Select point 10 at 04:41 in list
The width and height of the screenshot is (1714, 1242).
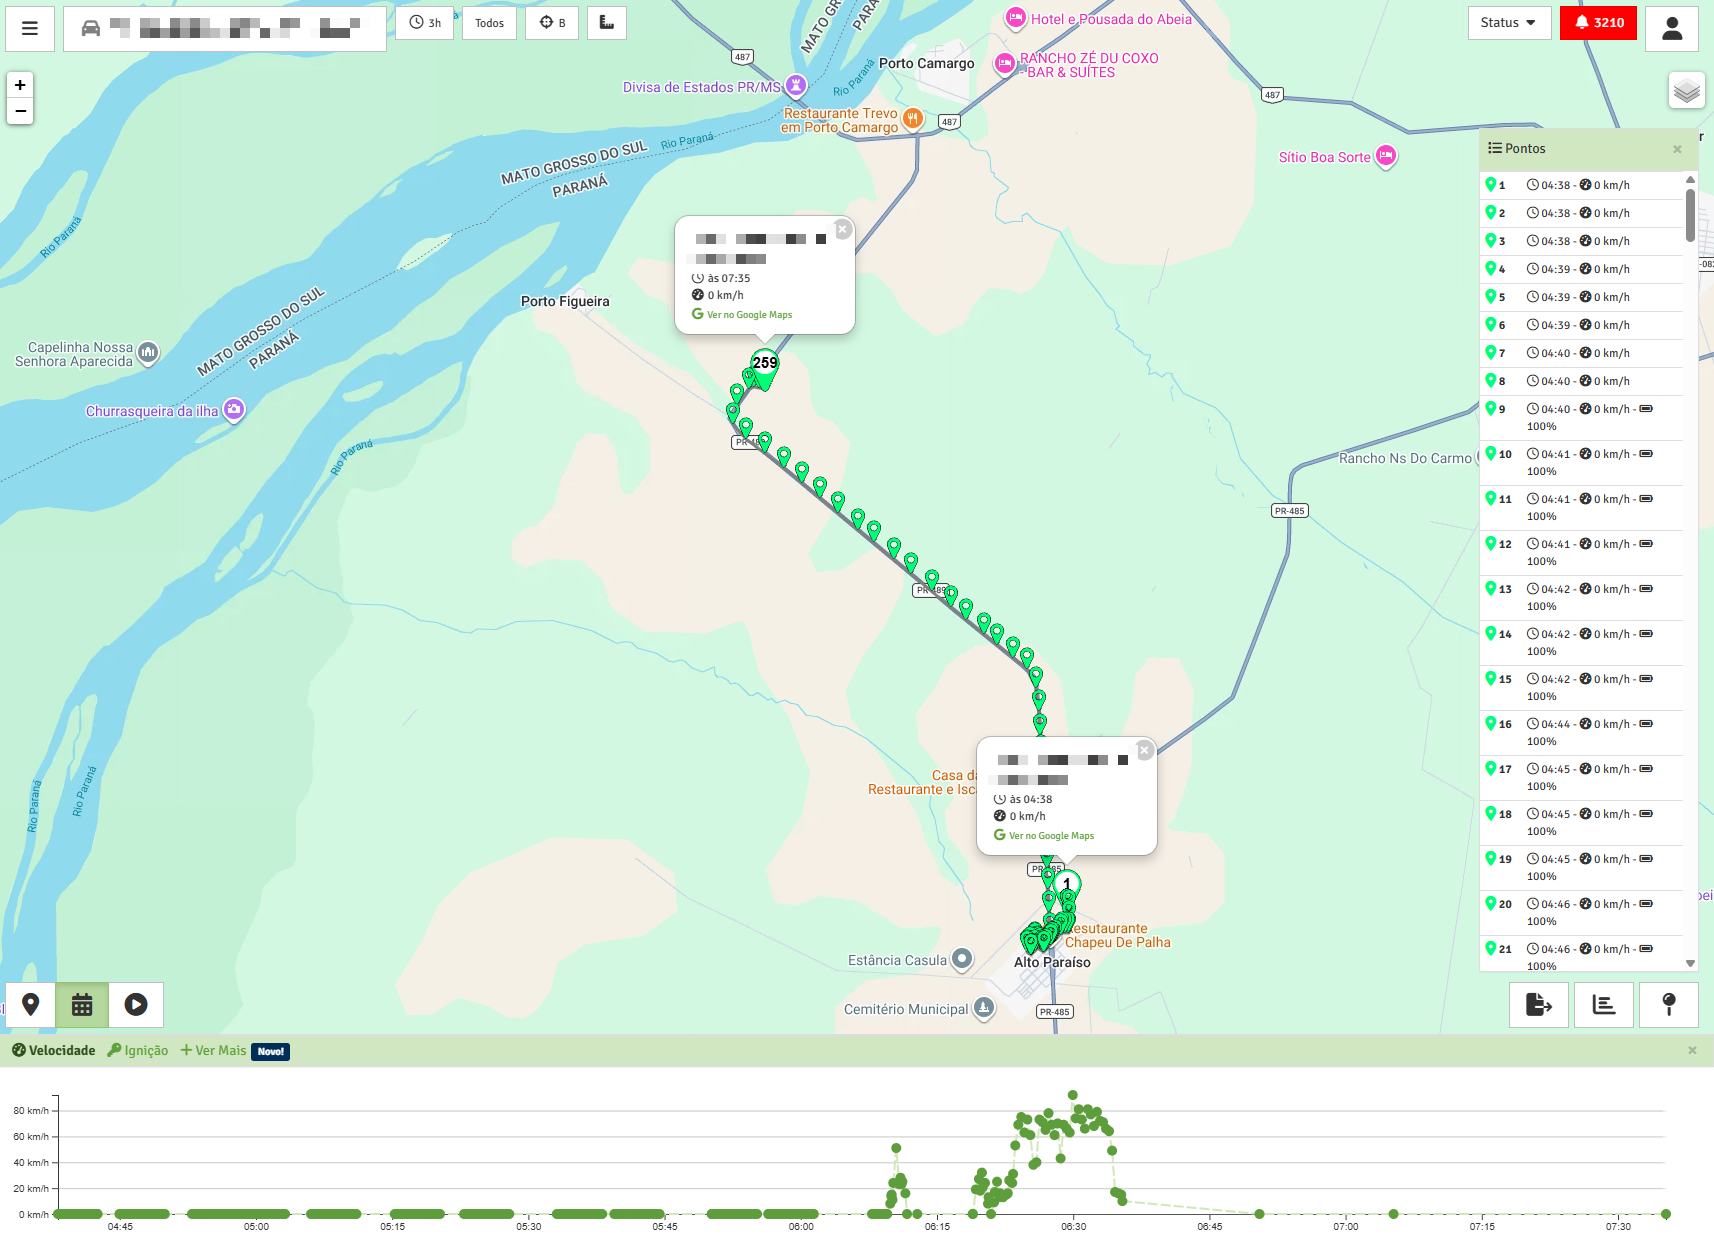pos(1581,462)
